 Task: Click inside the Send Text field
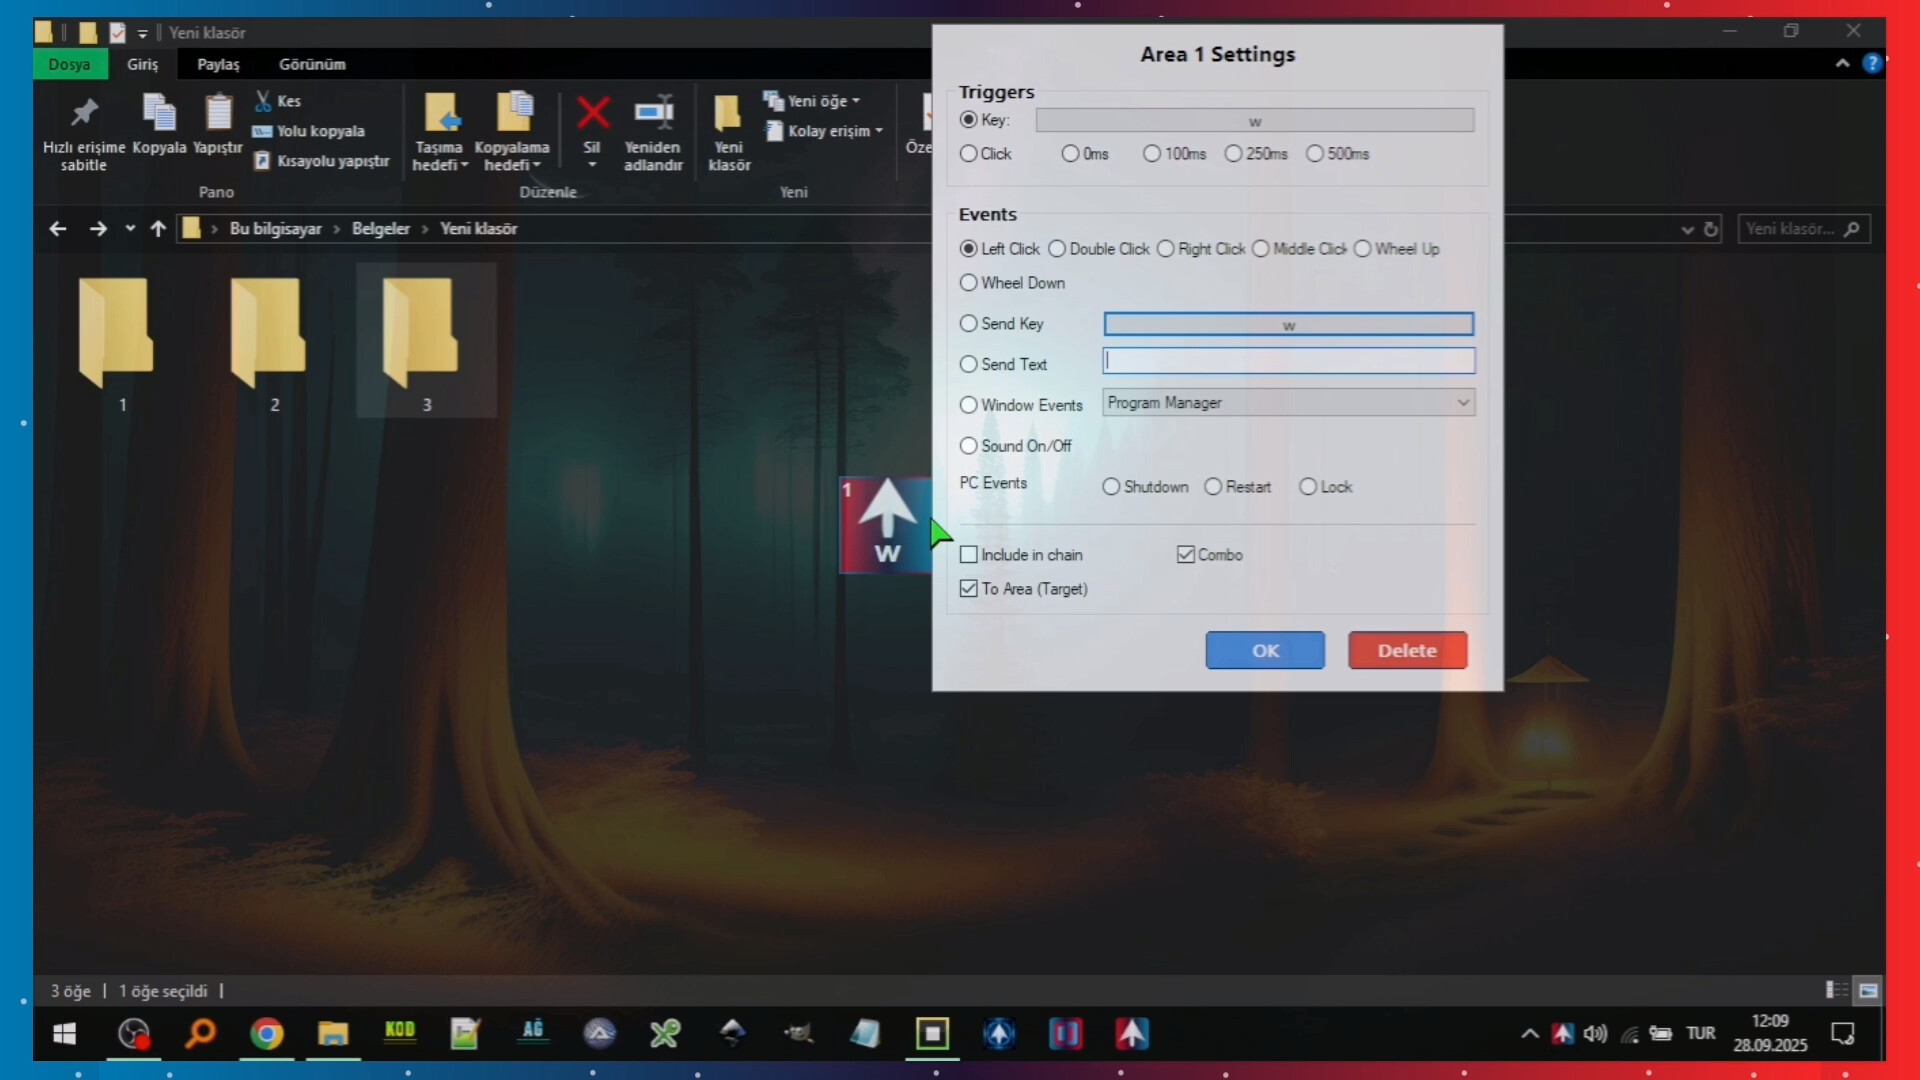(1288, 362)
